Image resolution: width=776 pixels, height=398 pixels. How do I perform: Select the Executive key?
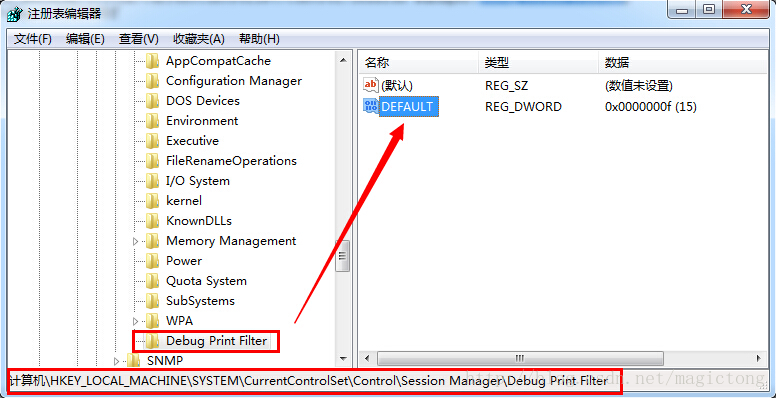pyautogui.click(x=193, y=141)
